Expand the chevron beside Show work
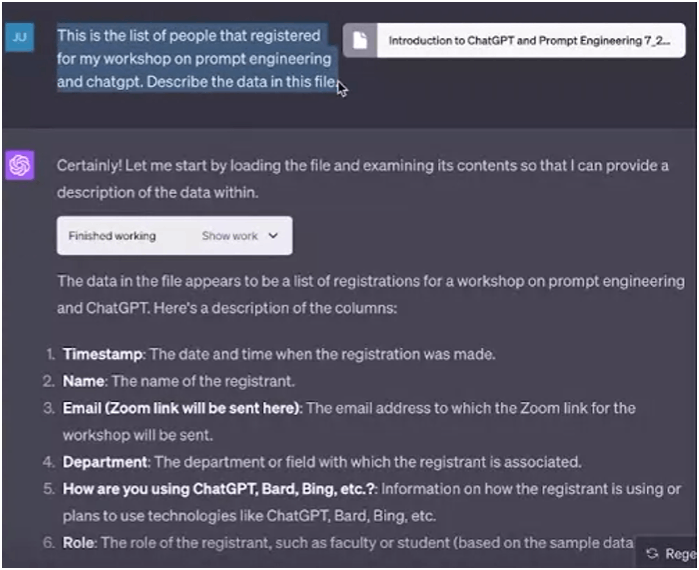The height and width of the screenshot is (570, 699). [x=273, y=236]
